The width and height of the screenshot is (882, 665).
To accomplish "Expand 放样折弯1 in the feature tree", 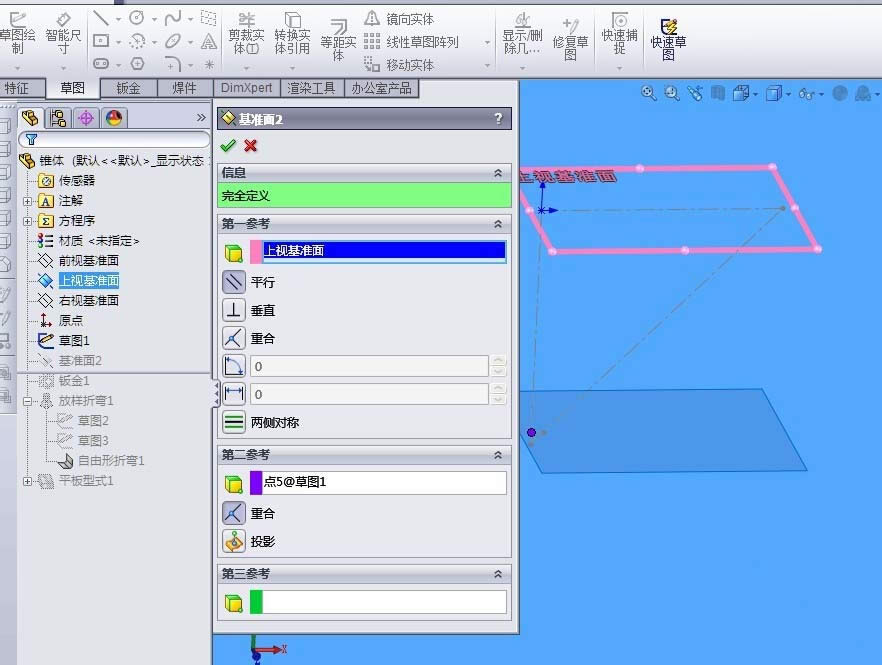I will (30, 400).
